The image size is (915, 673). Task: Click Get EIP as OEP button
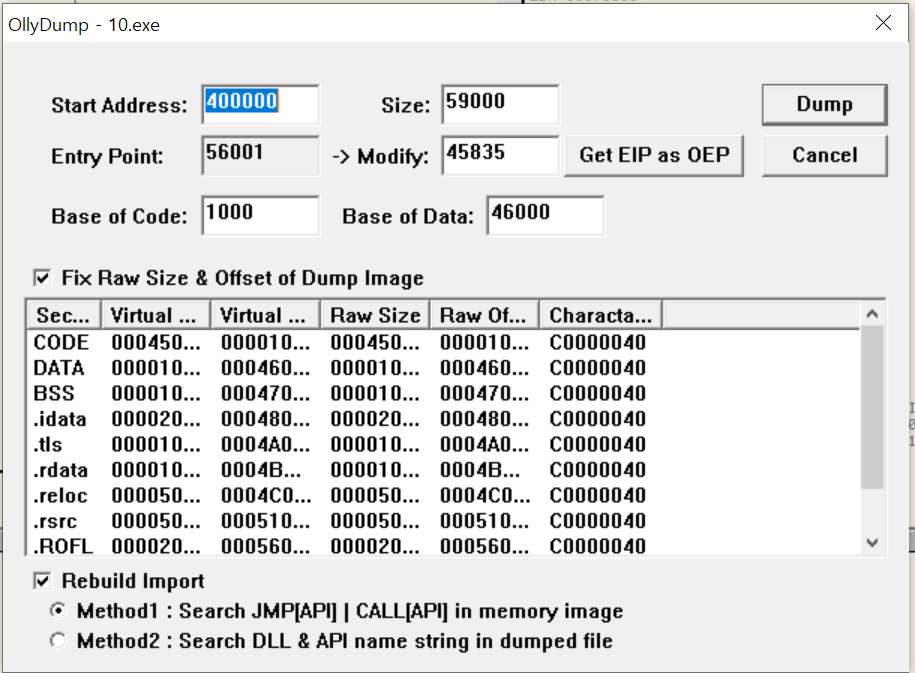(x=654, y=155)
